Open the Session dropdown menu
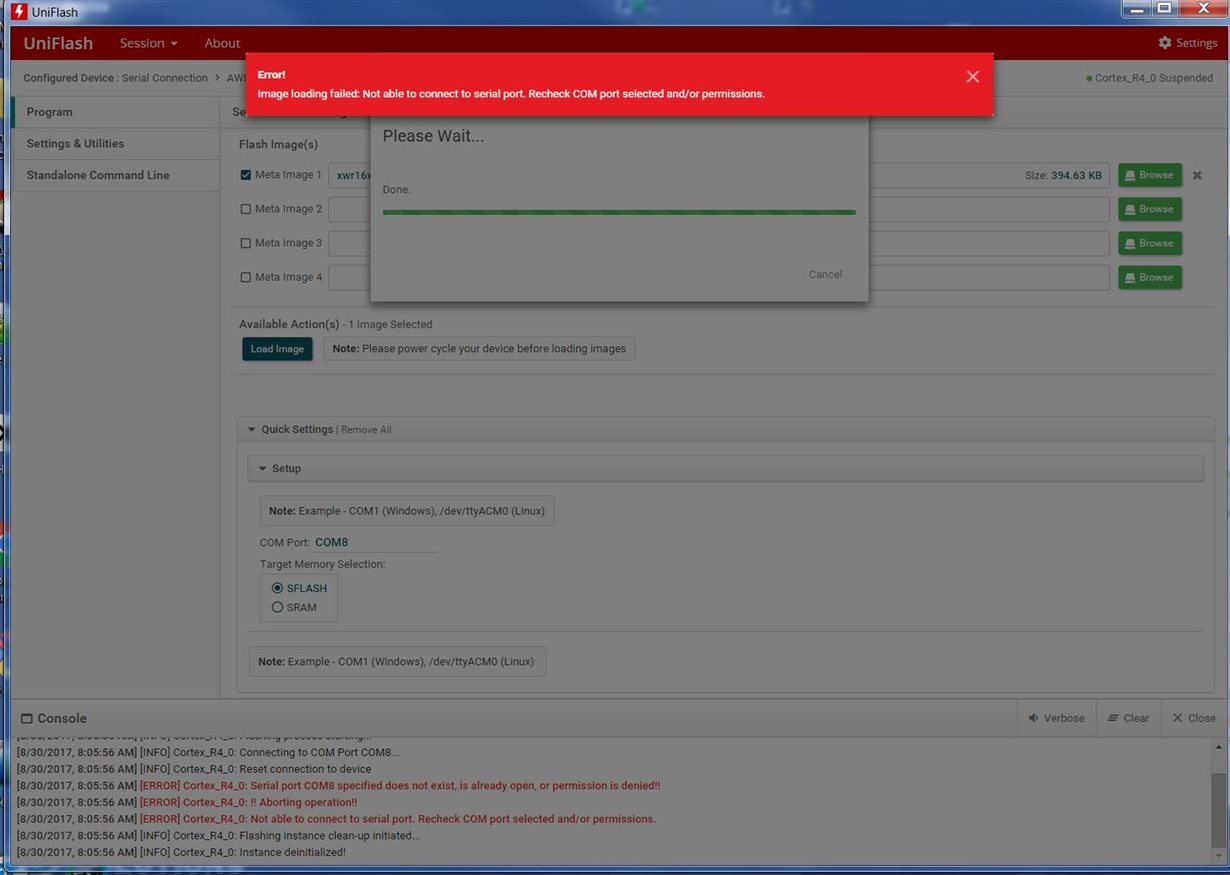The height and width of the screenshot is (875, 1230). coord(148,43)
